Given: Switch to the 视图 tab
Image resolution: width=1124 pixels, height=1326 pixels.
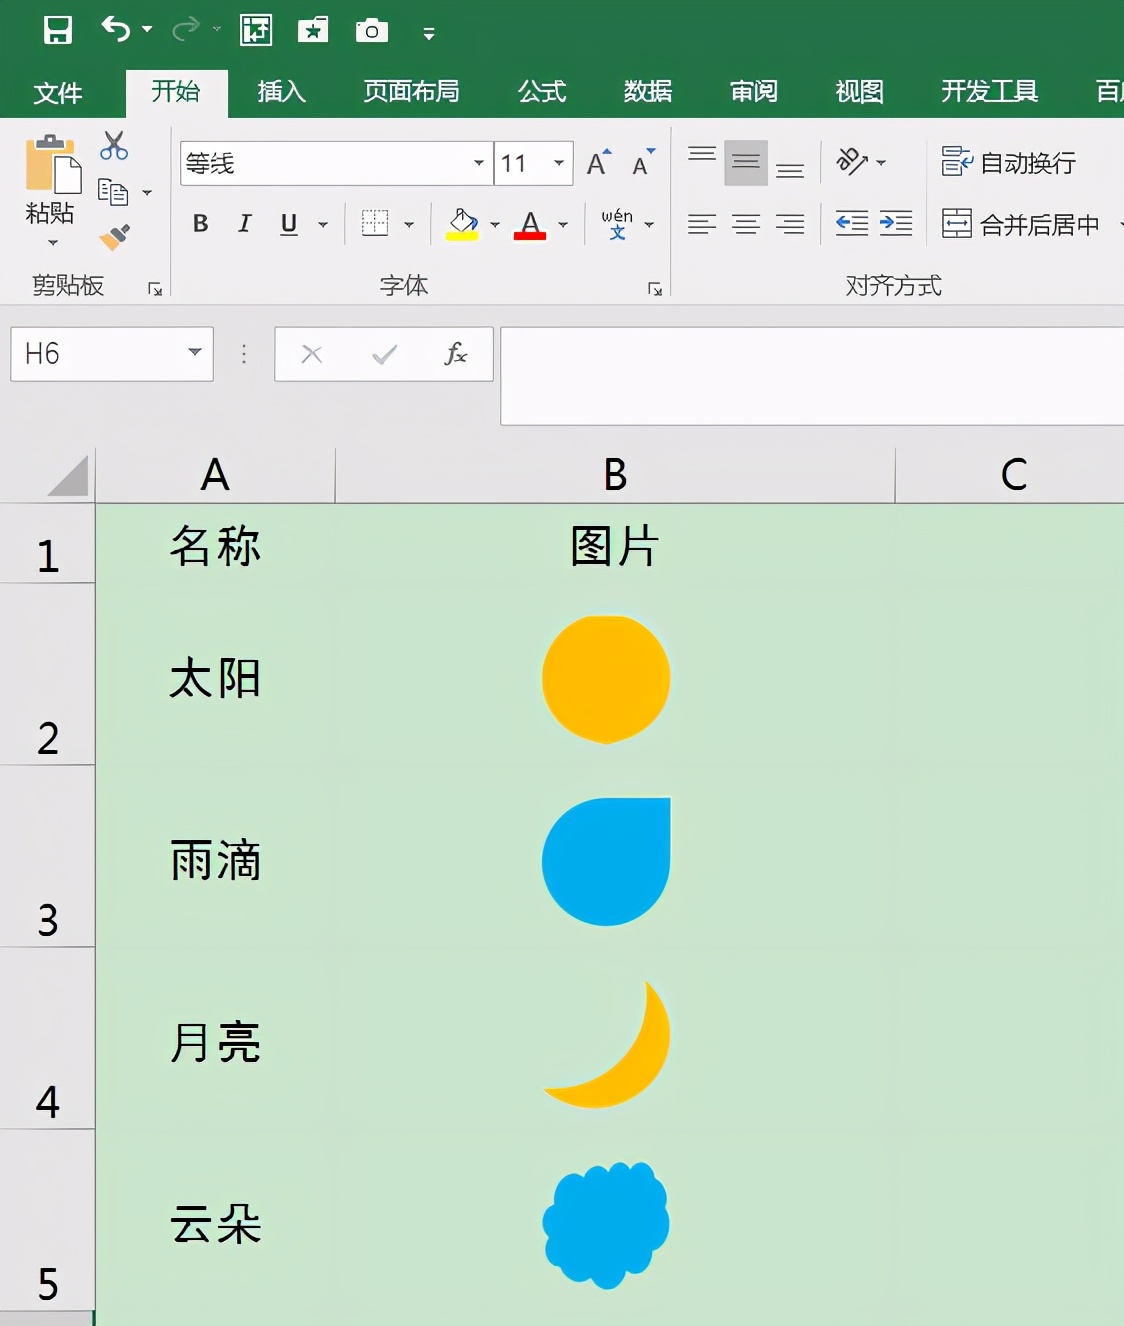Looking at the screenshot, I should [x=860, y=92].
